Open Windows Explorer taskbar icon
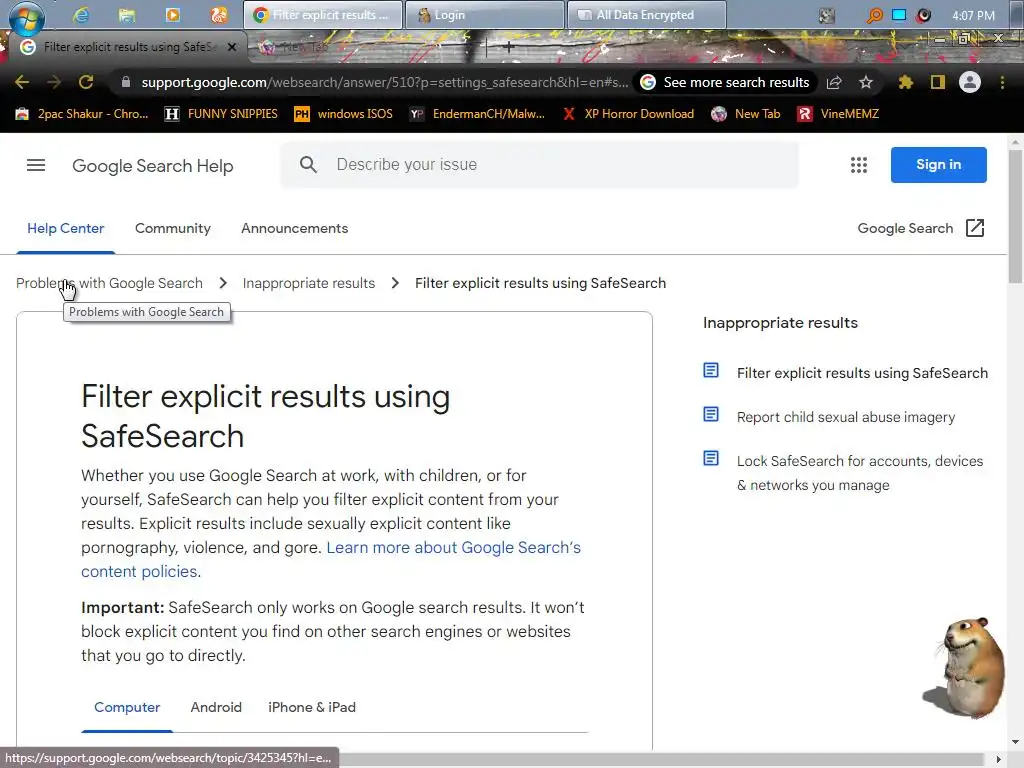1024x768 pixels. coord(127,15)
